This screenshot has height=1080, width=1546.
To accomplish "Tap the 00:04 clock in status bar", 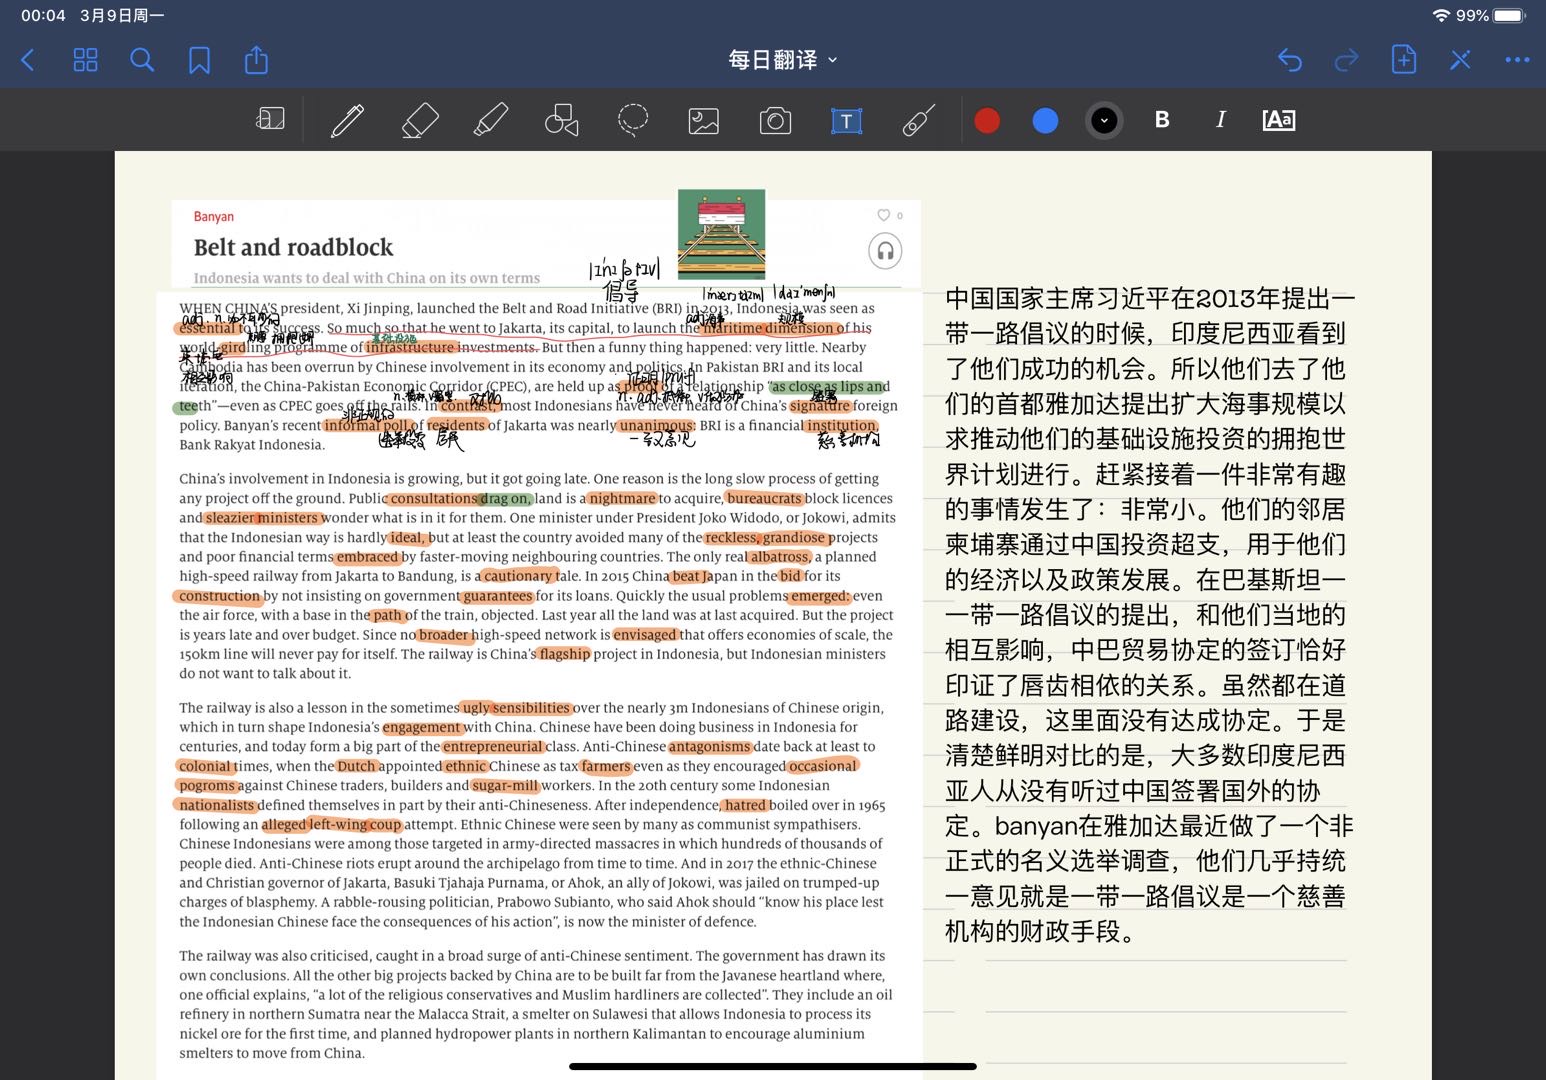I will pos(43,16).
